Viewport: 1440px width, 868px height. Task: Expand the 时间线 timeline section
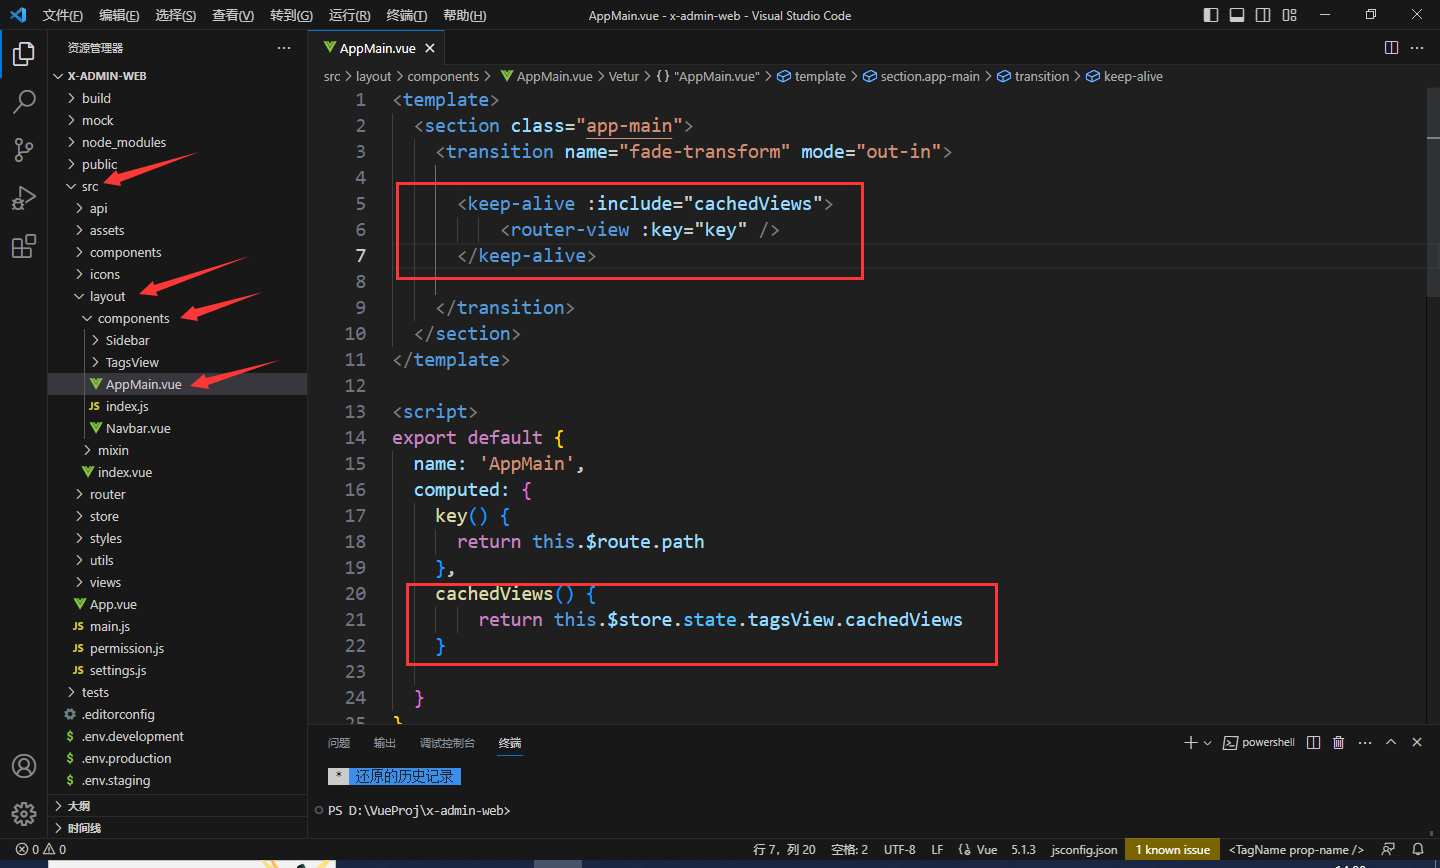pyautogui.click(x=177, y=827)
